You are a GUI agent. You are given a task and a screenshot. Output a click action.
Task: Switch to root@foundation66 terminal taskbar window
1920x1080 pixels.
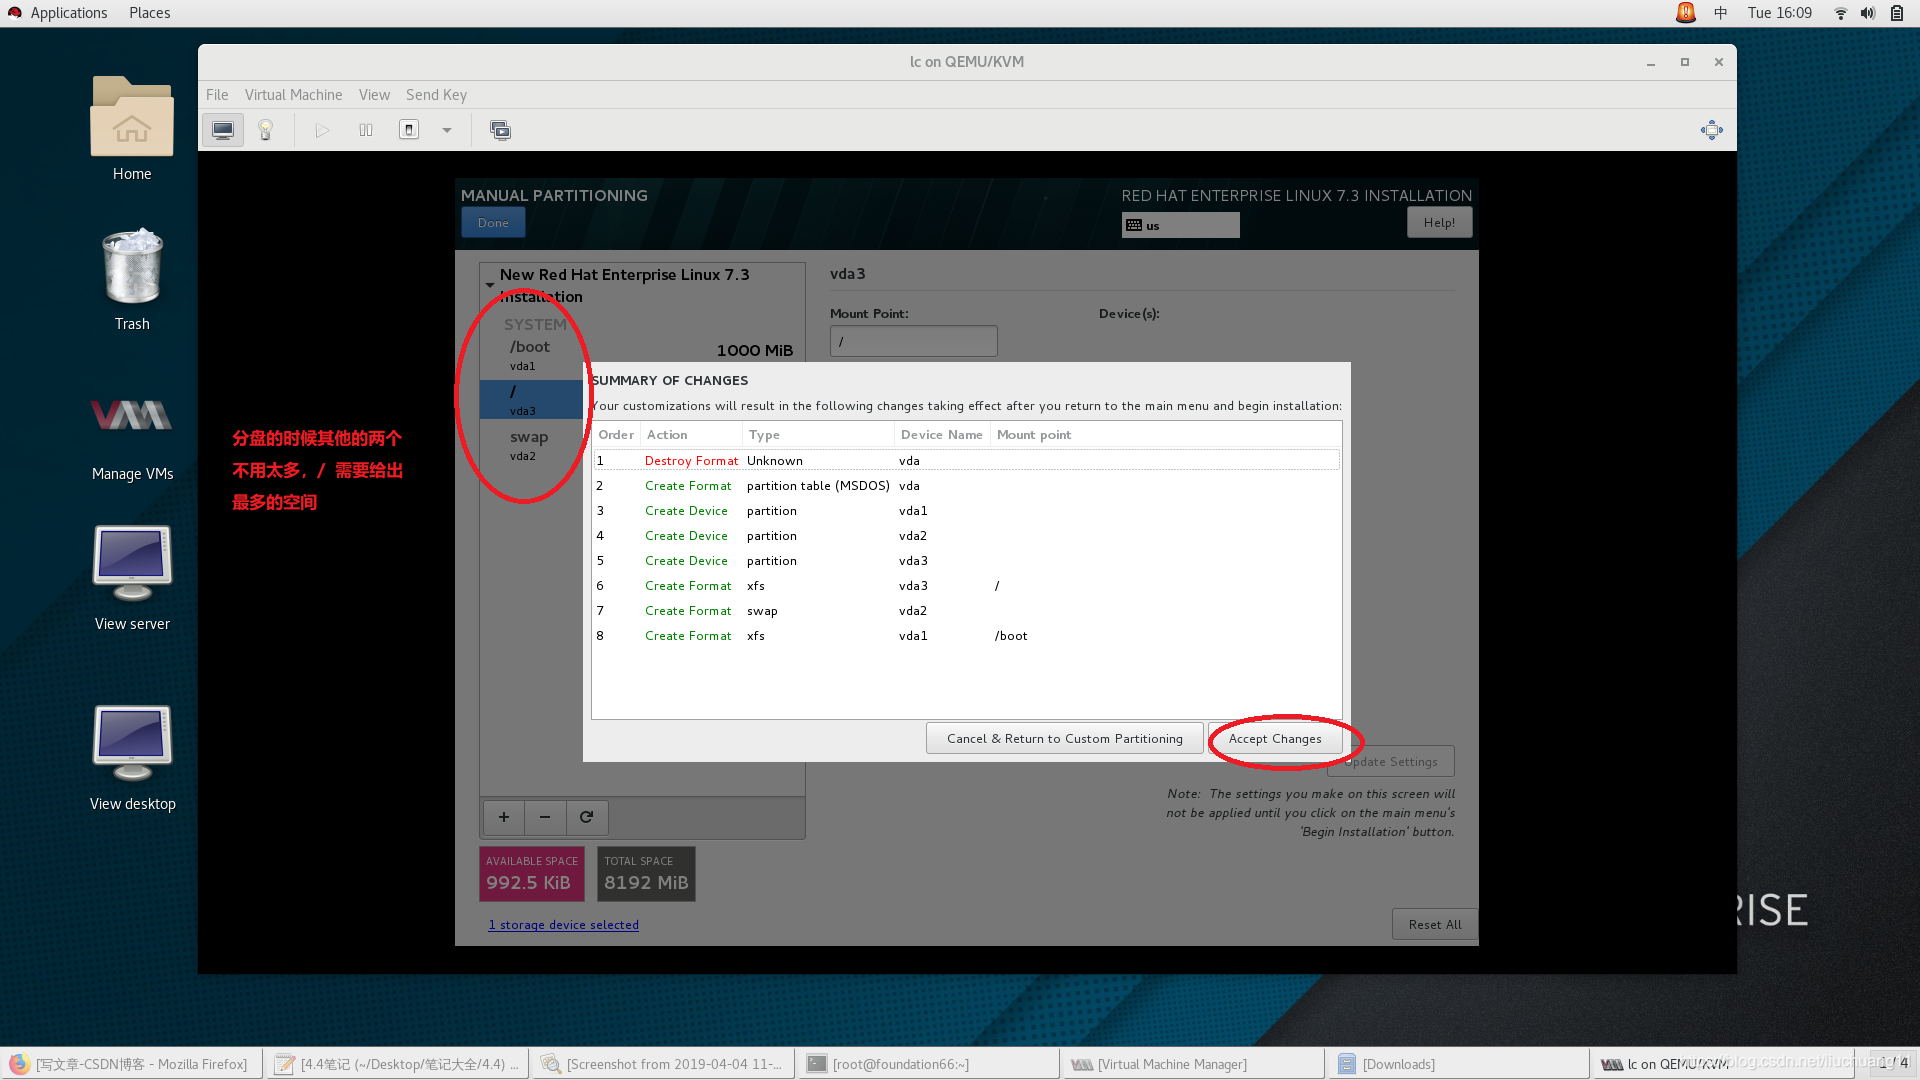click(x=929, y=1064)
